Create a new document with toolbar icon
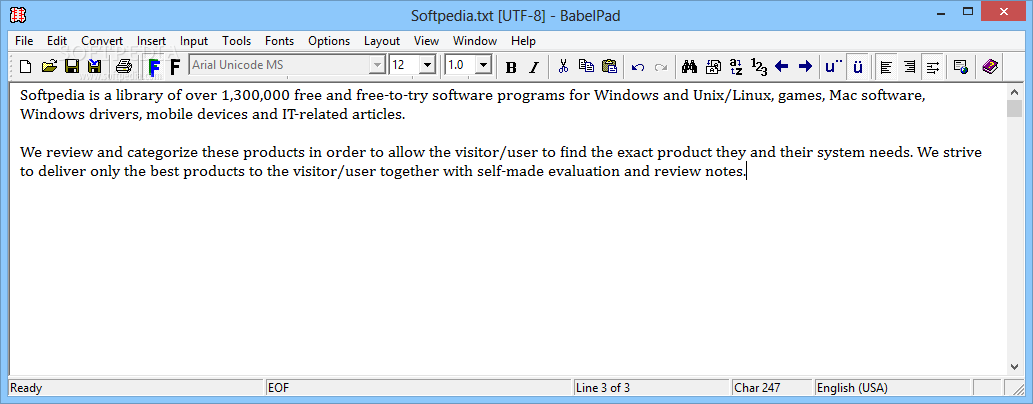The width and height of the screenshot is (1033, 404). tap(26, 67)
